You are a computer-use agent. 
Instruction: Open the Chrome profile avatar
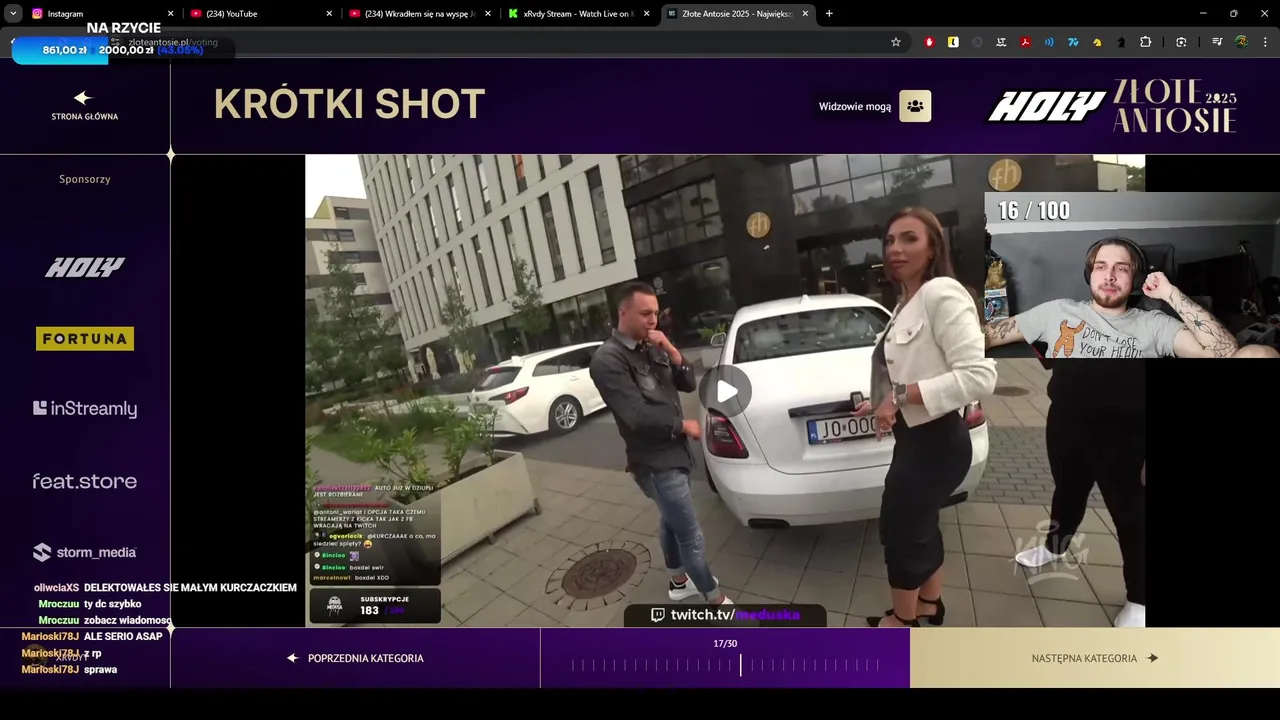1241,42
